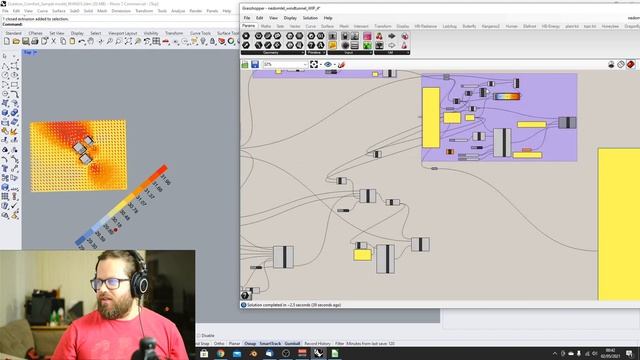The width and height of the screenshot is (640, 360).
Task: Open the Rhino Panels menu
Action: 212,11
